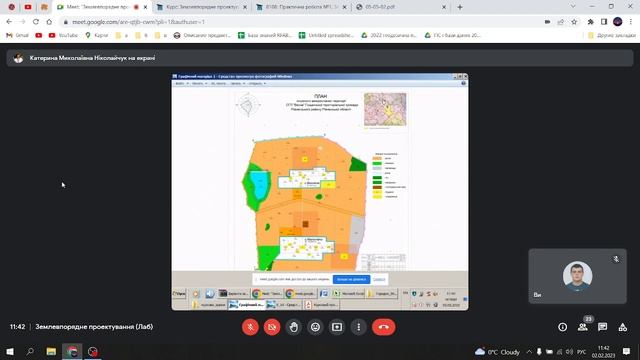
Task: Open the emoji reactions button
Action: (315, 327)
